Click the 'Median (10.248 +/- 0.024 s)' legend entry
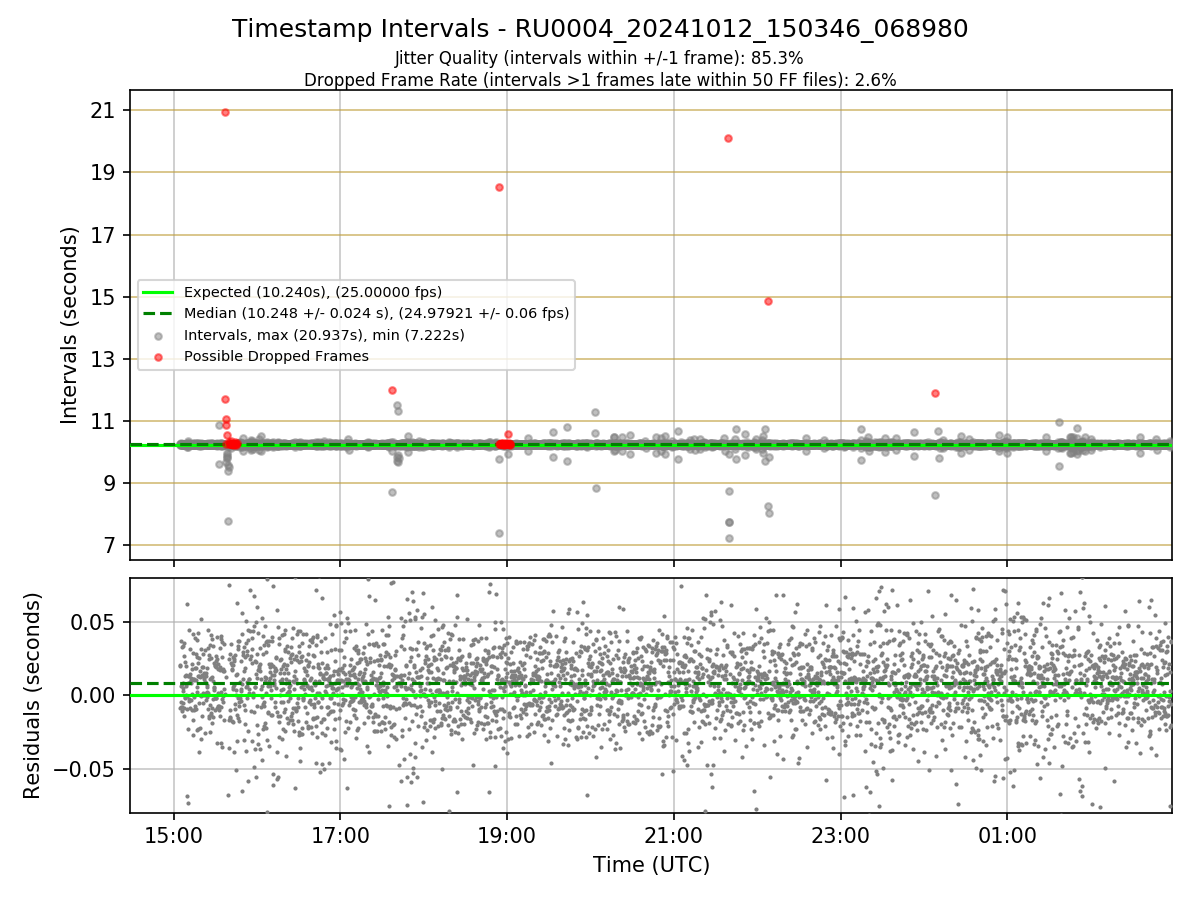 (377, 313)
